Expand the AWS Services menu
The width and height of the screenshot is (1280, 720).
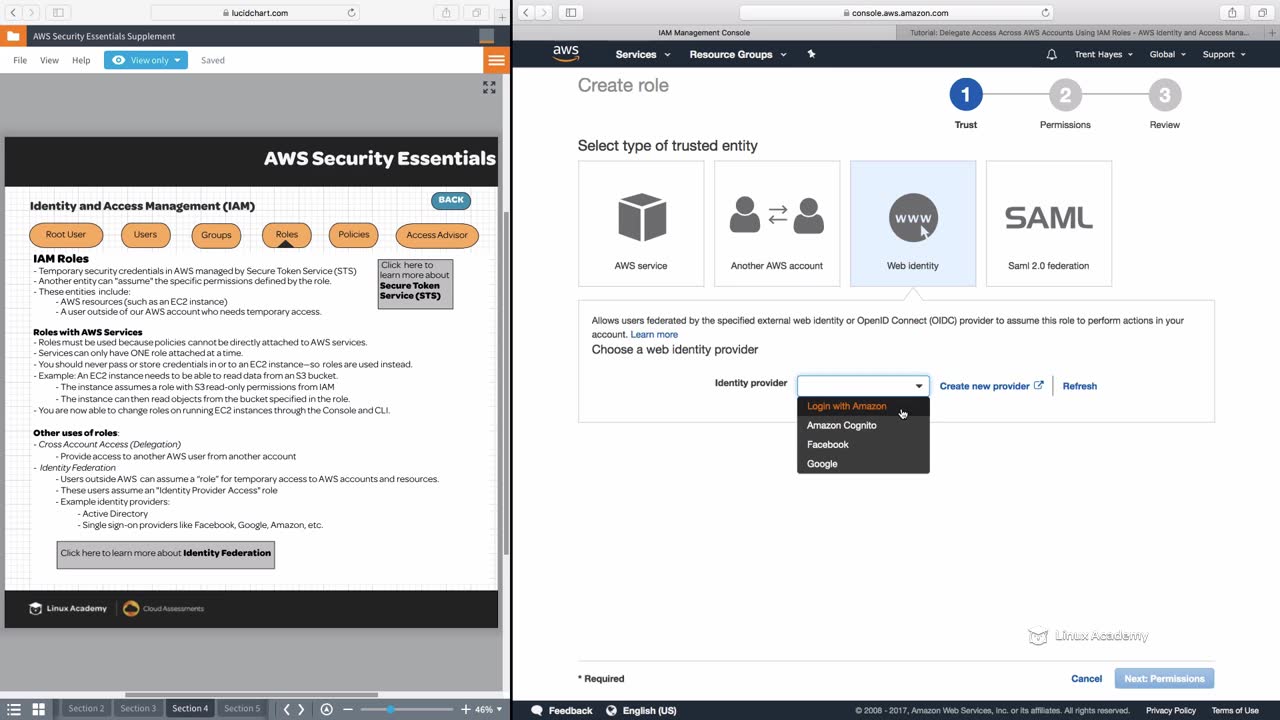pos(642,54)
